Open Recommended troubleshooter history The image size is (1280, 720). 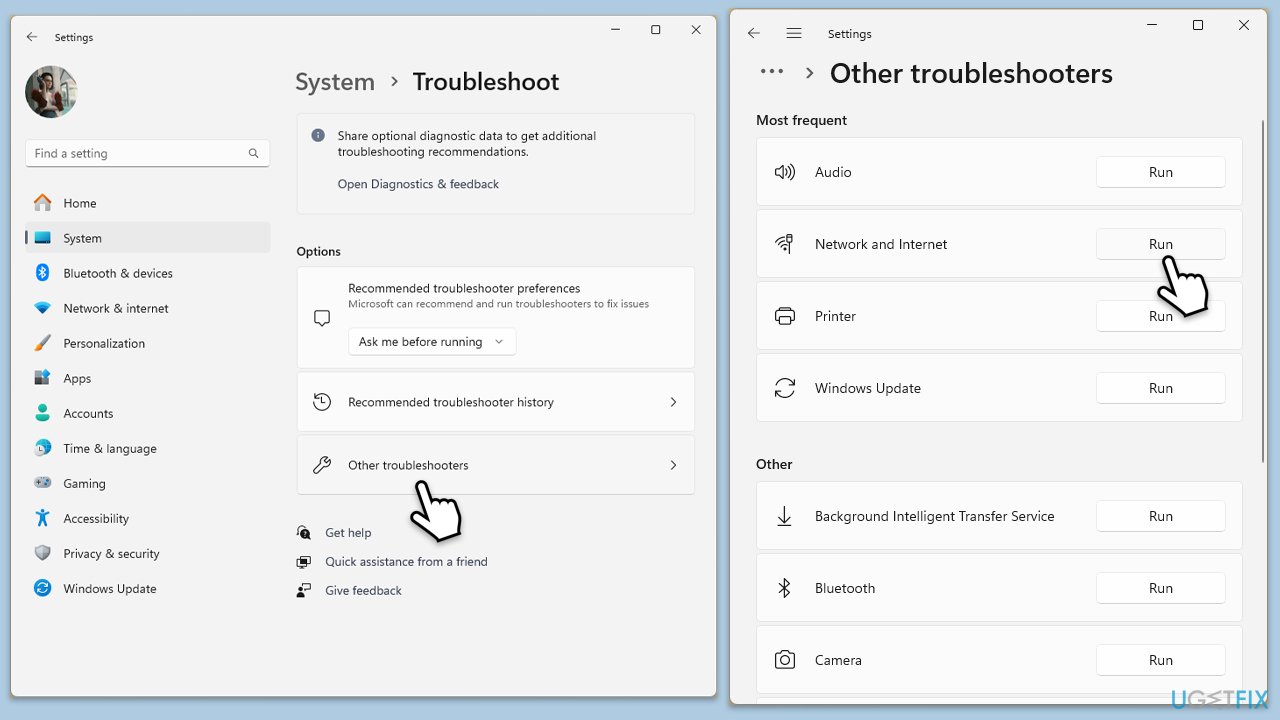[x=495, y=402]
